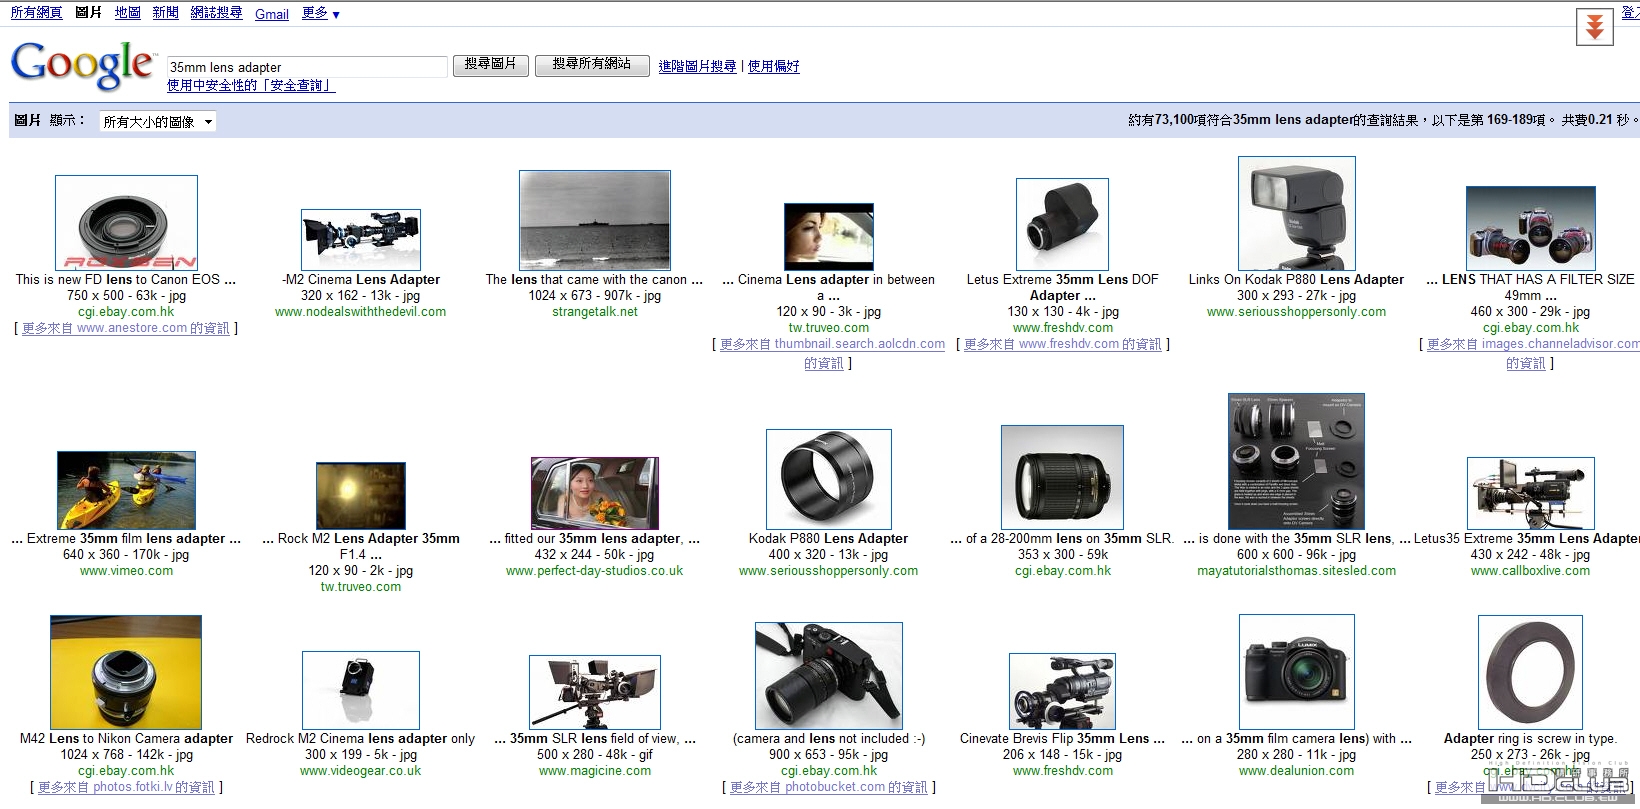Image resolution: width=1640 pixels, height=809 pixels.
Task: Click tw.truveo.com under Rock M2 result
Action: 361,587
